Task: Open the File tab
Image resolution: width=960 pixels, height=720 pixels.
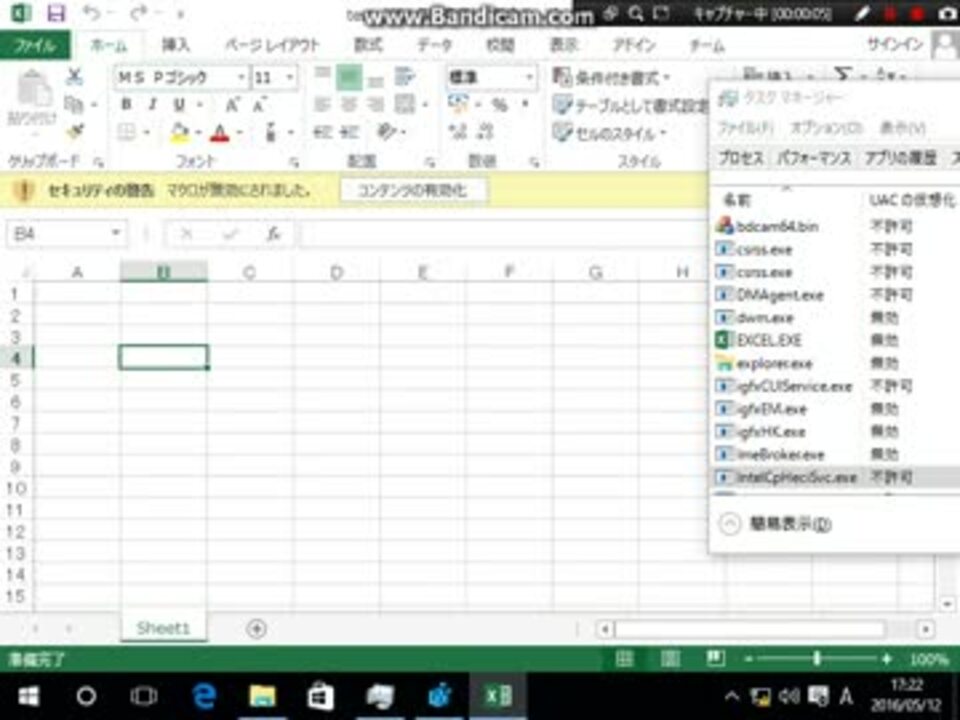Action: tap(35, 45)
